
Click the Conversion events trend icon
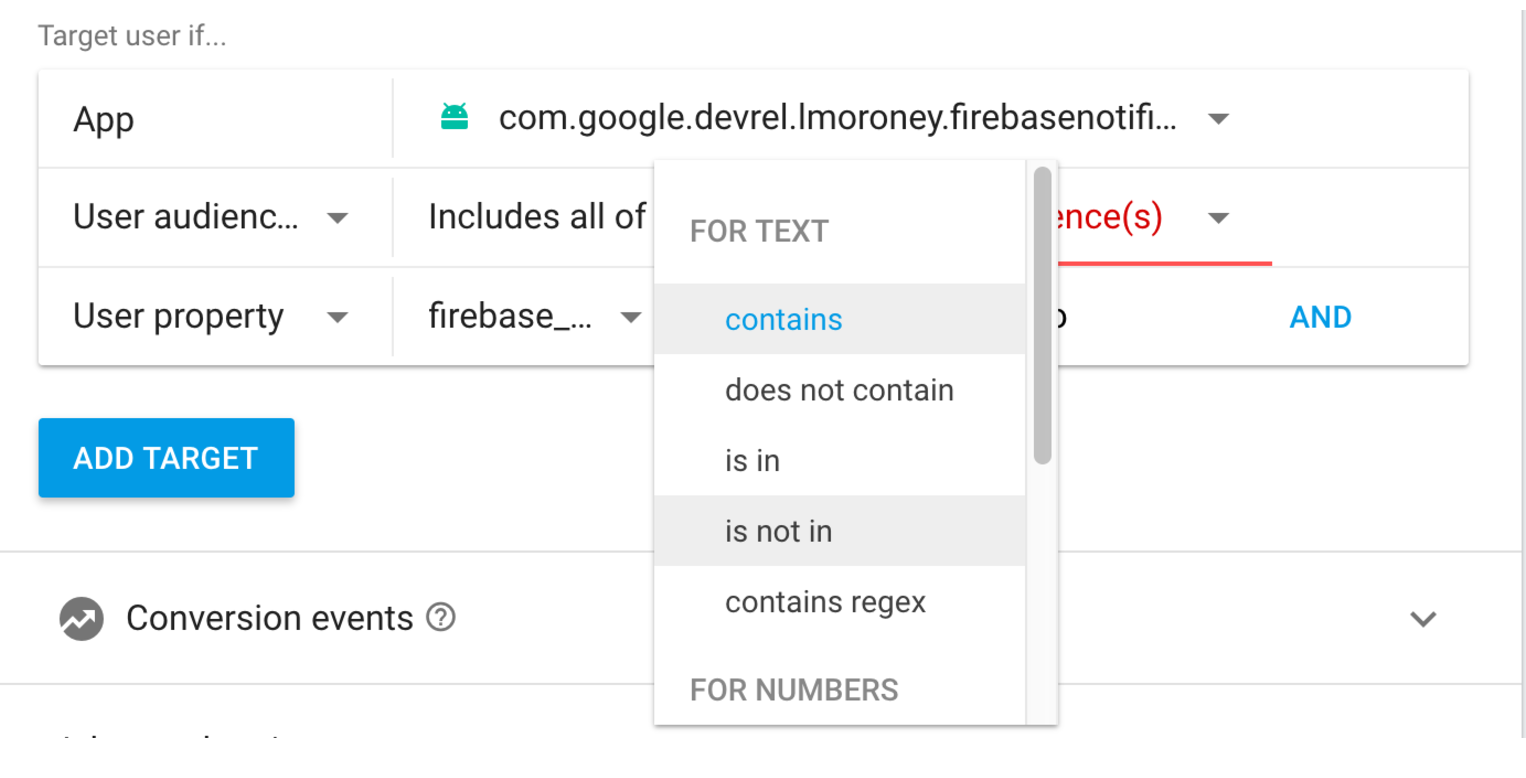click(81, 619)
